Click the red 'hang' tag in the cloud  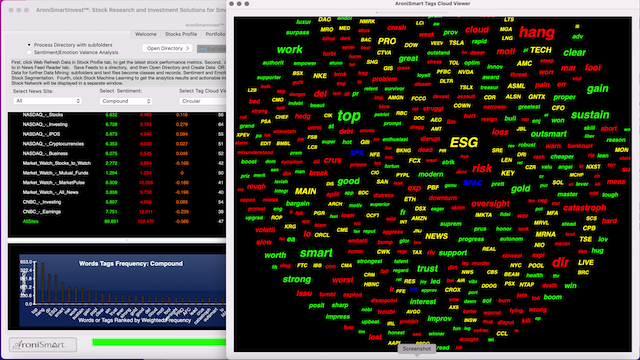[x=537, y=32]
